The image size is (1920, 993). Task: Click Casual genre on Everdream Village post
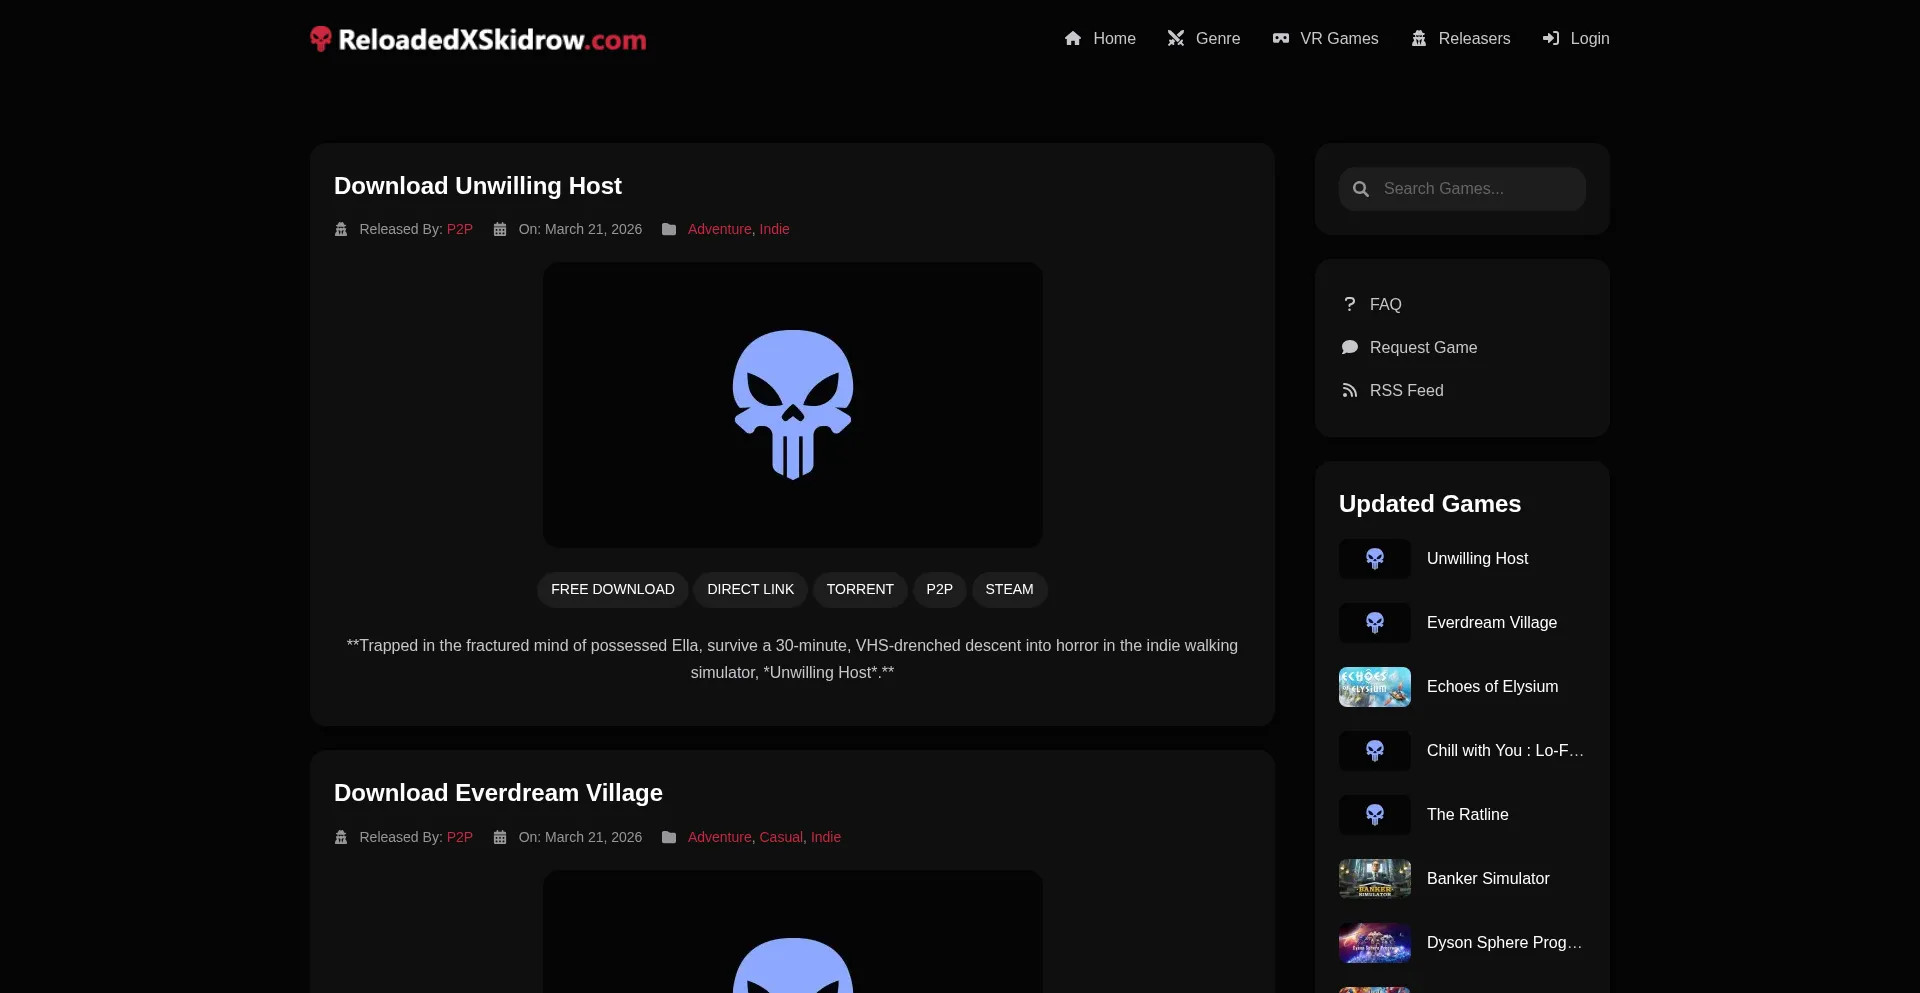(x=781, y=837)
